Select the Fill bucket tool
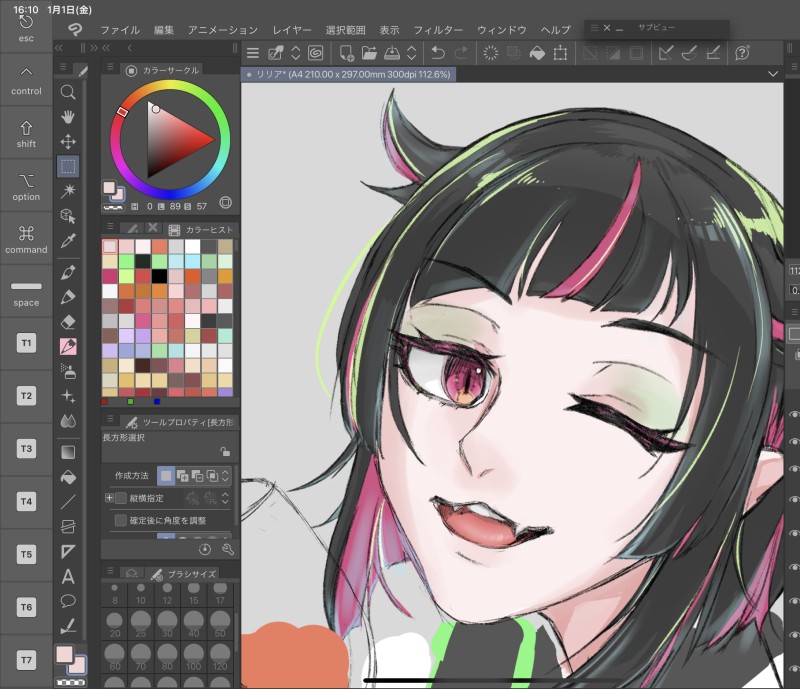This screenshot has height=689, width=800. coord(68,477)
